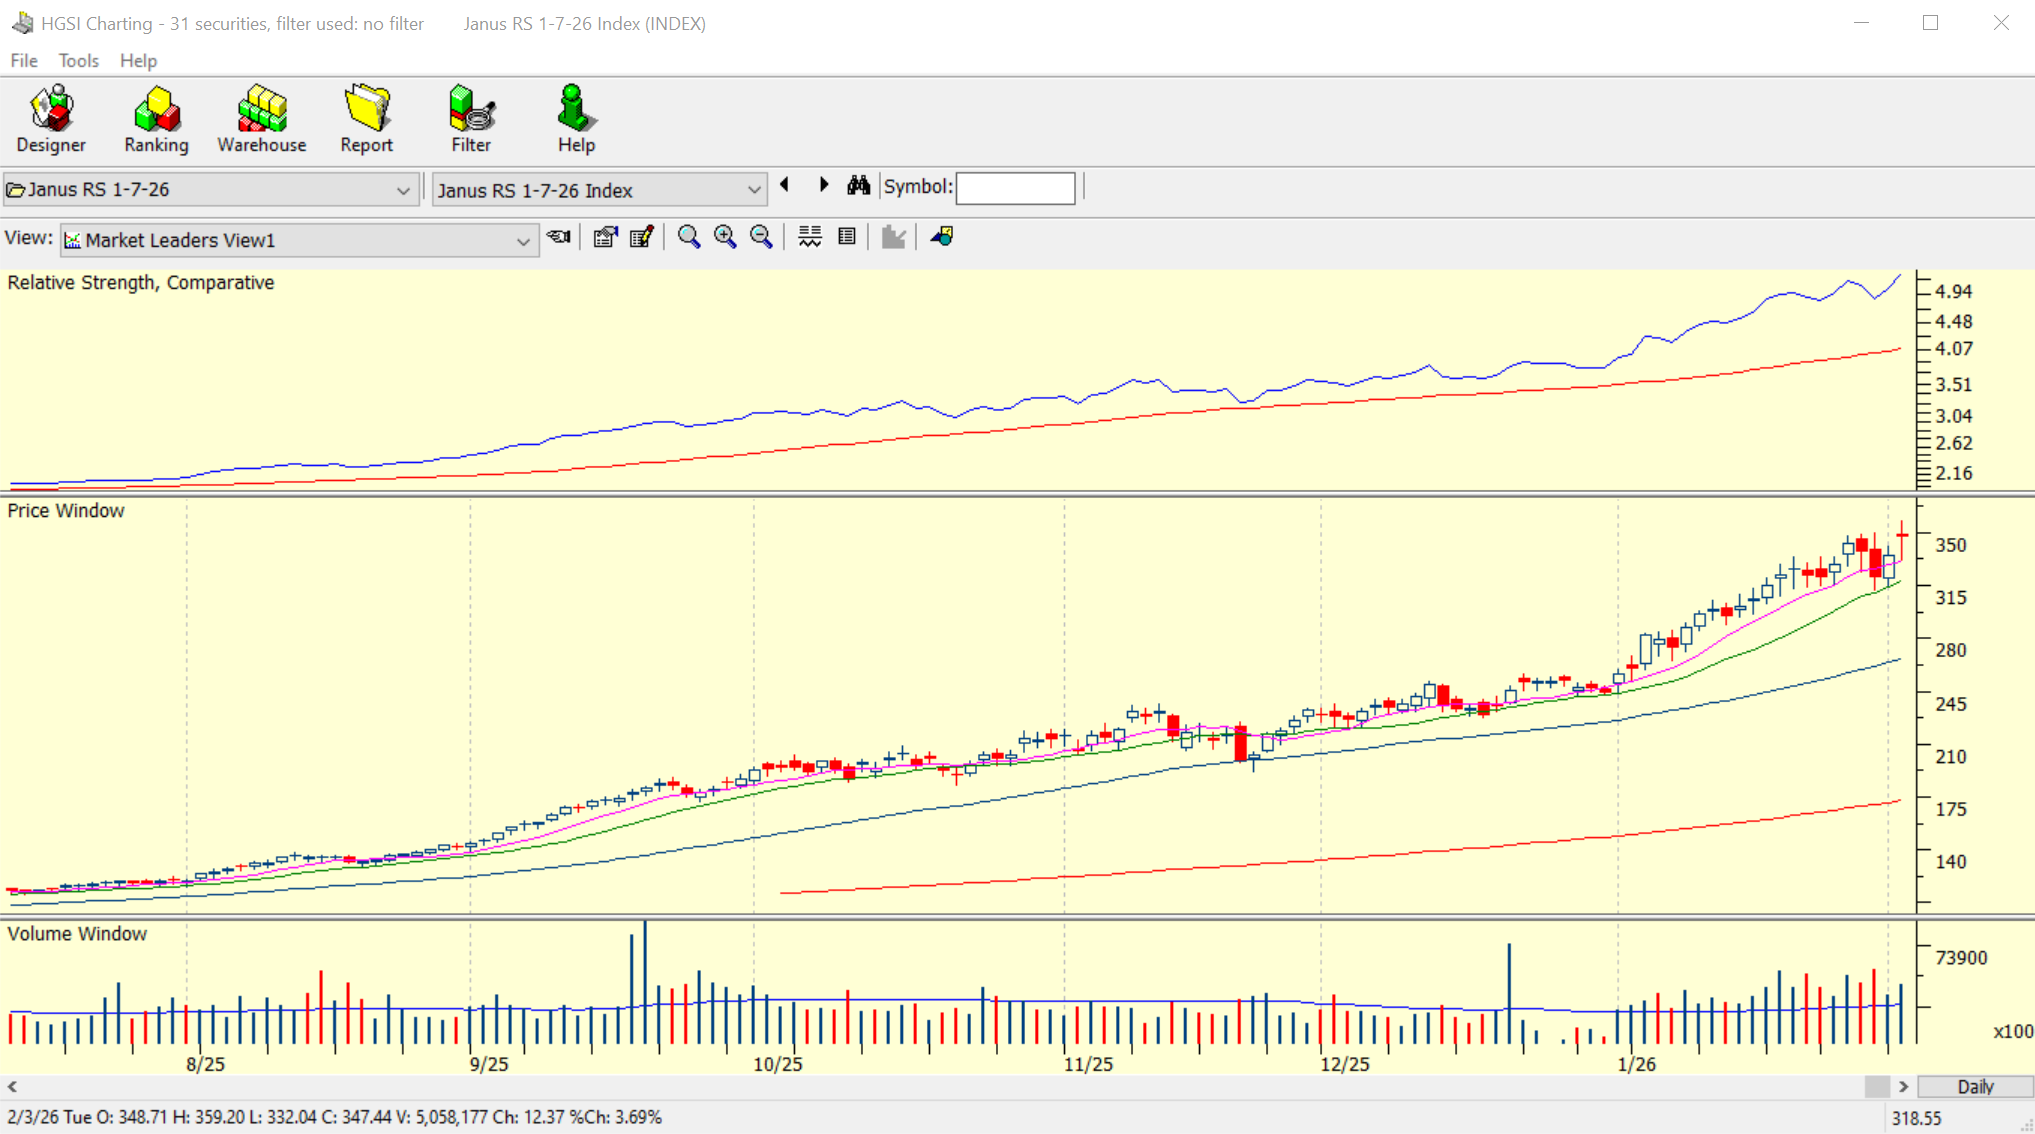Click the zoom in magnifier icon

tap(725, 237)
